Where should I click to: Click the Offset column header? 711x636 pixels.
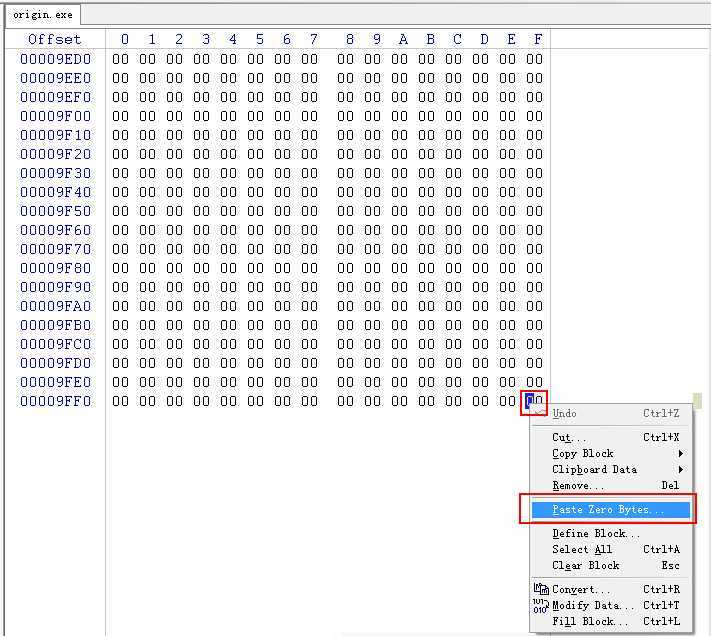[x=54, y=39]
